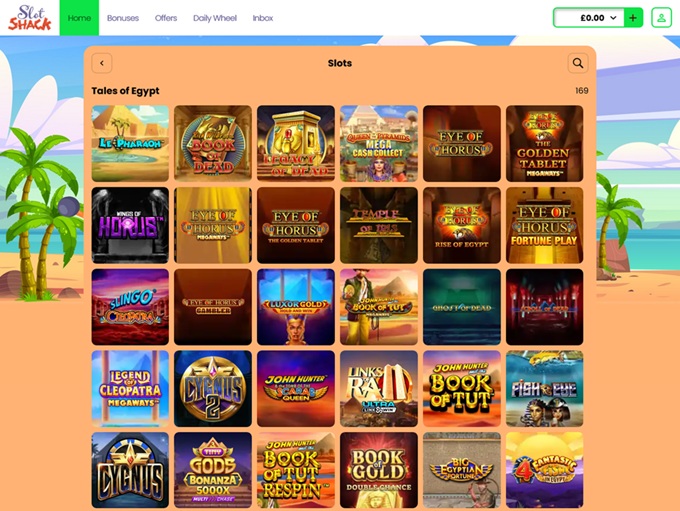Launch Eye of Horus Fortune Play
The image size is (680, 511).
point(544,225)
